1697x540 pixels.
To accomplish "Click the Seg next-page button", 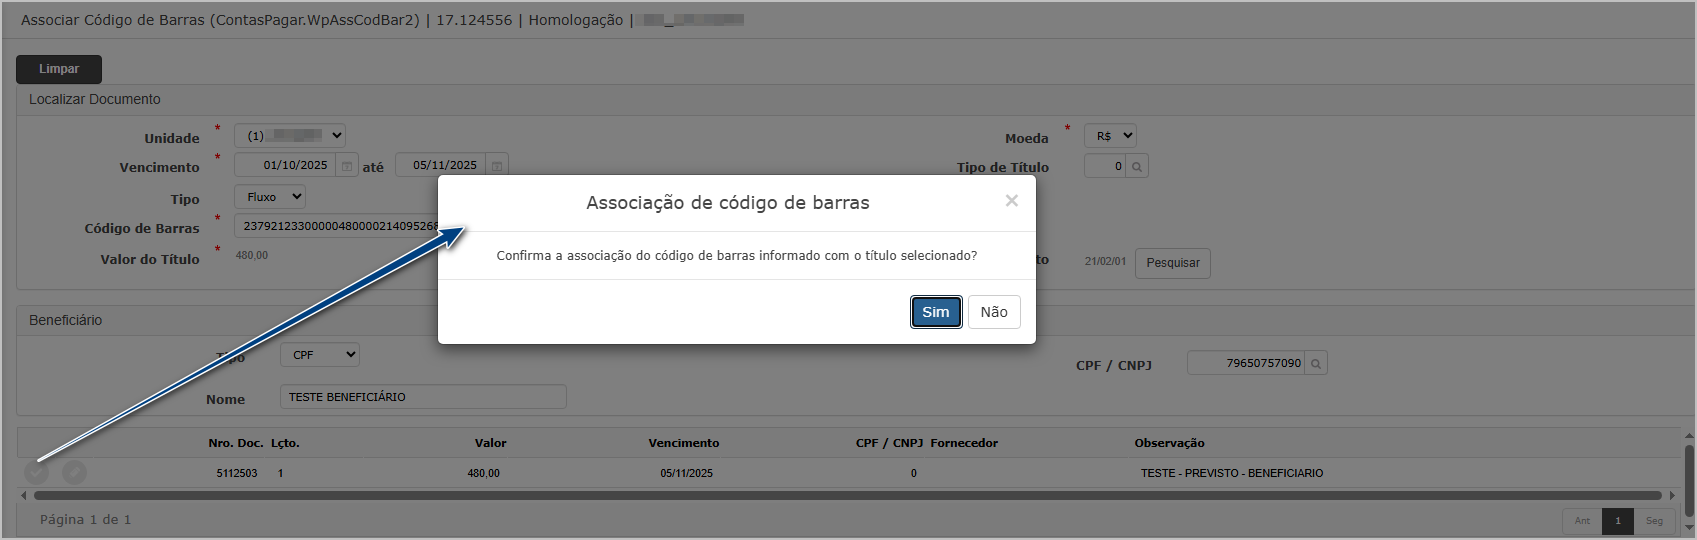I will click(x=1654, y=521).
